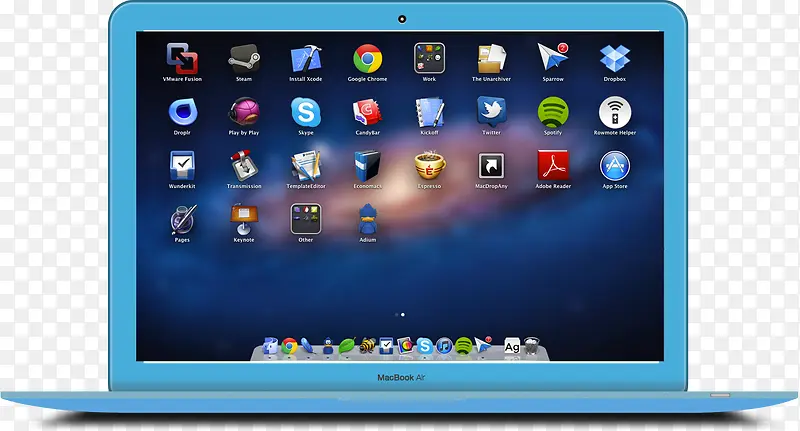Open the Espresso app icon
This screenshot has width=800, height=431.
(429, 166)
